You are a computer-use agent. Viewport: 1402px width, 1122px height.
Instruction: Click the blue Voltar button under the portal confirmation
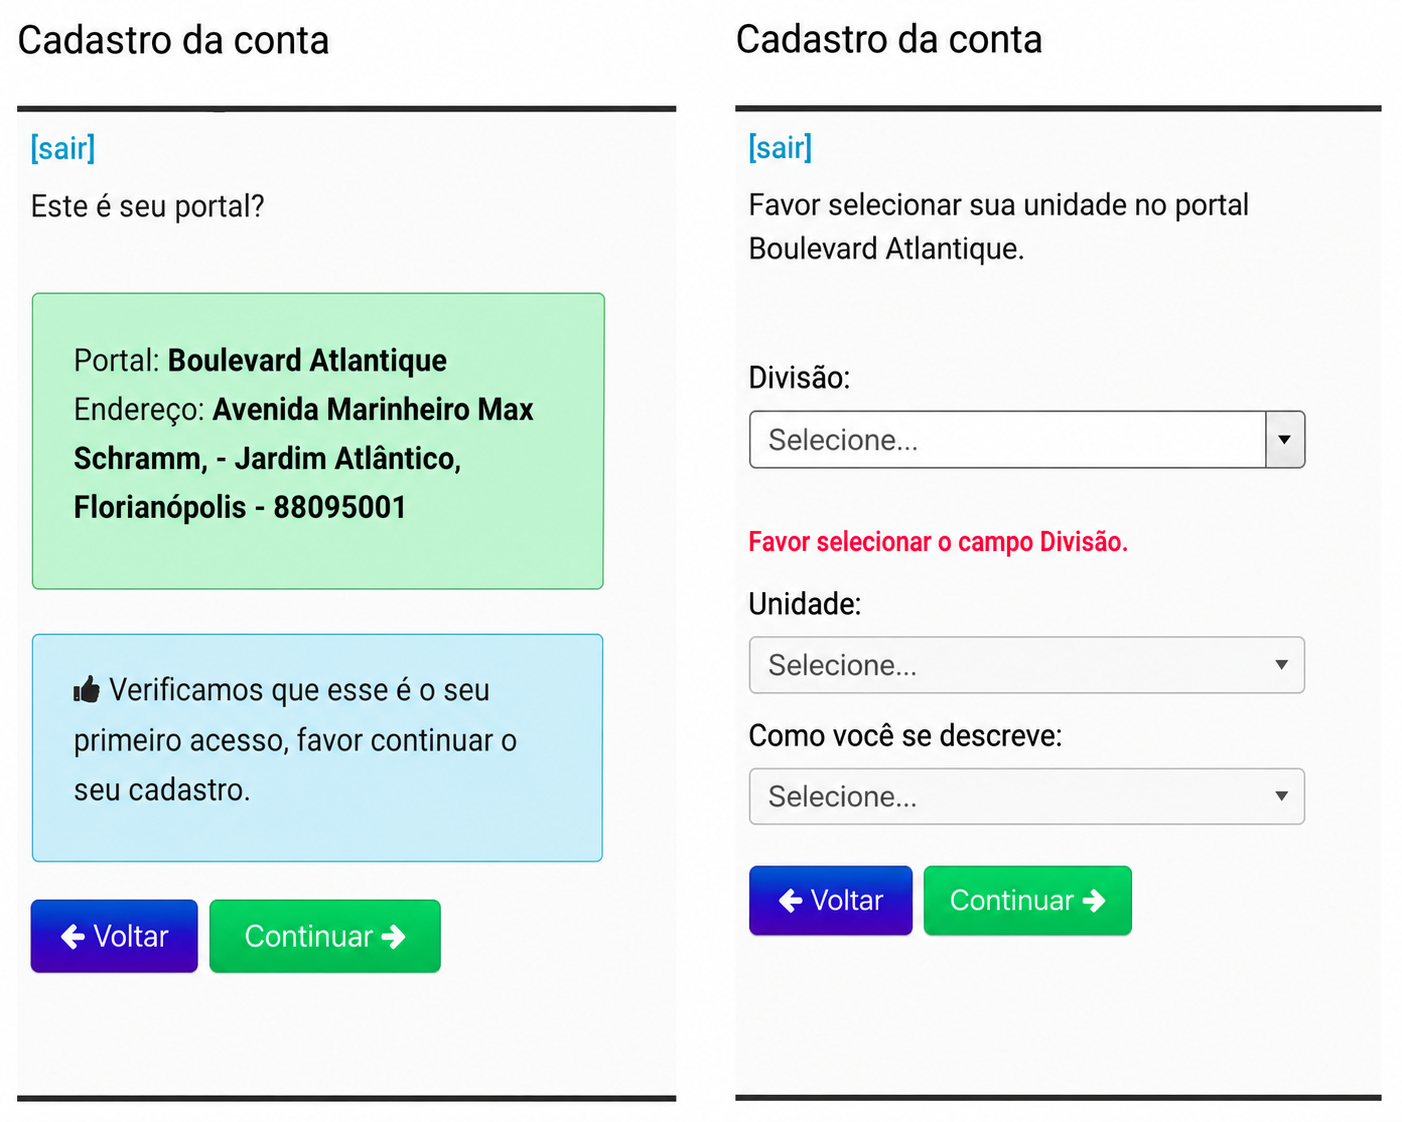114,936
